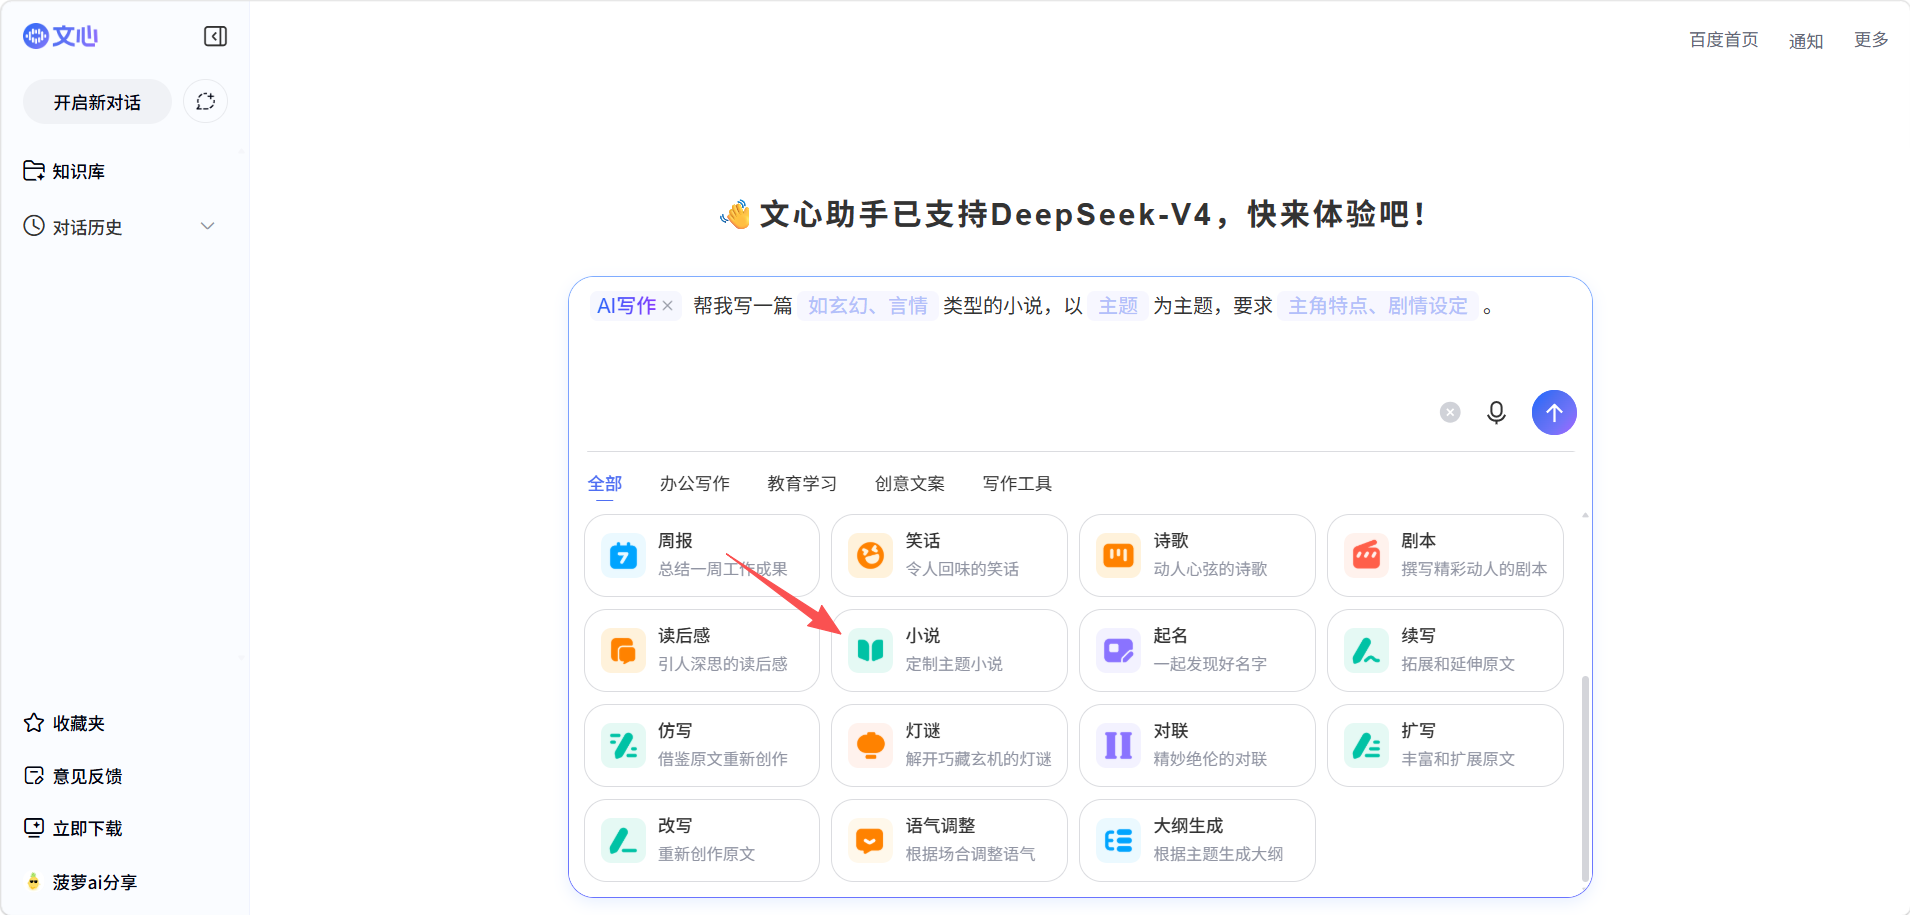The width and height of the screenshot is (1910, 915).
Task: Clear the input with the gray X icon
Action: click(x=1450, y=412)
